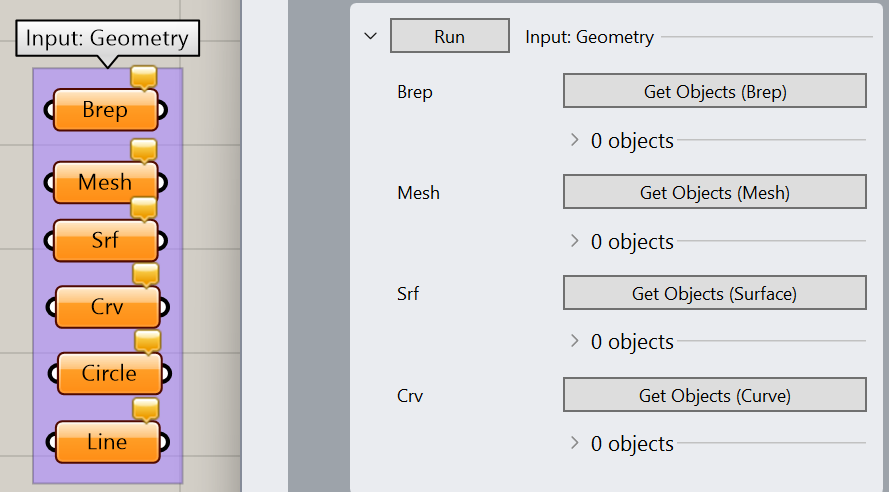Select the Mesh parameter component
The height and width of the screenshot is (492, 889).
coord(105,182)
